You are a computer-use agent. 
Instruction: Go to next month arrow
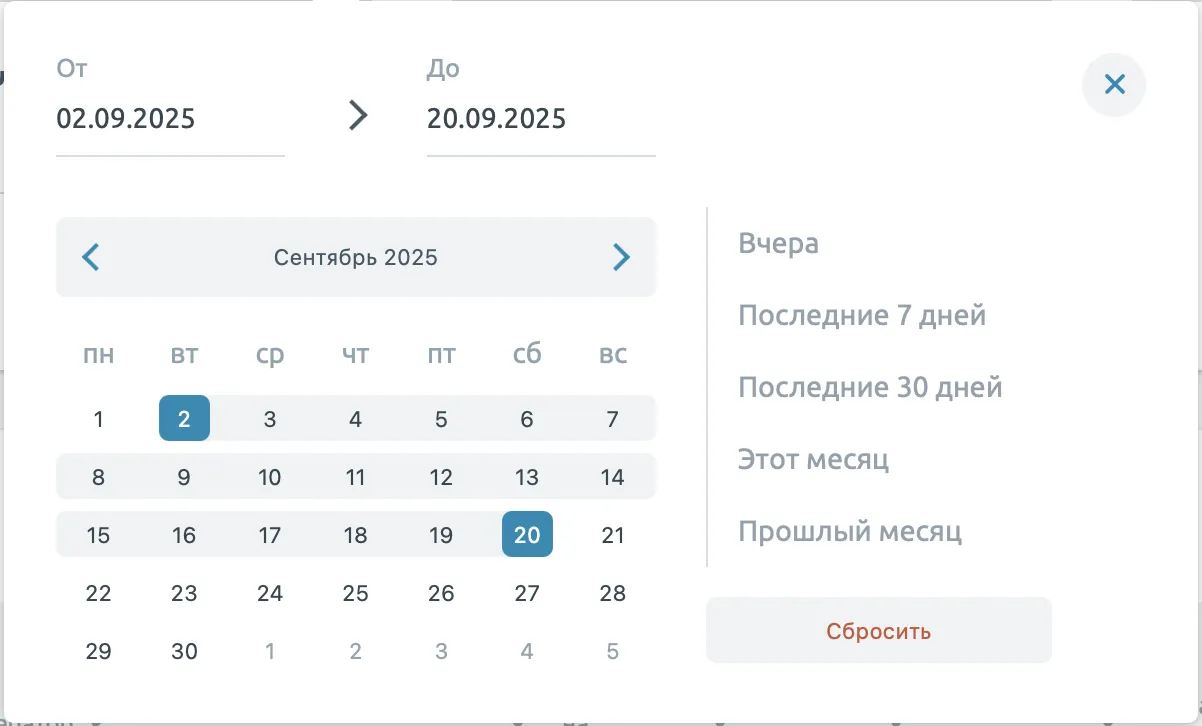click(621, 258)
